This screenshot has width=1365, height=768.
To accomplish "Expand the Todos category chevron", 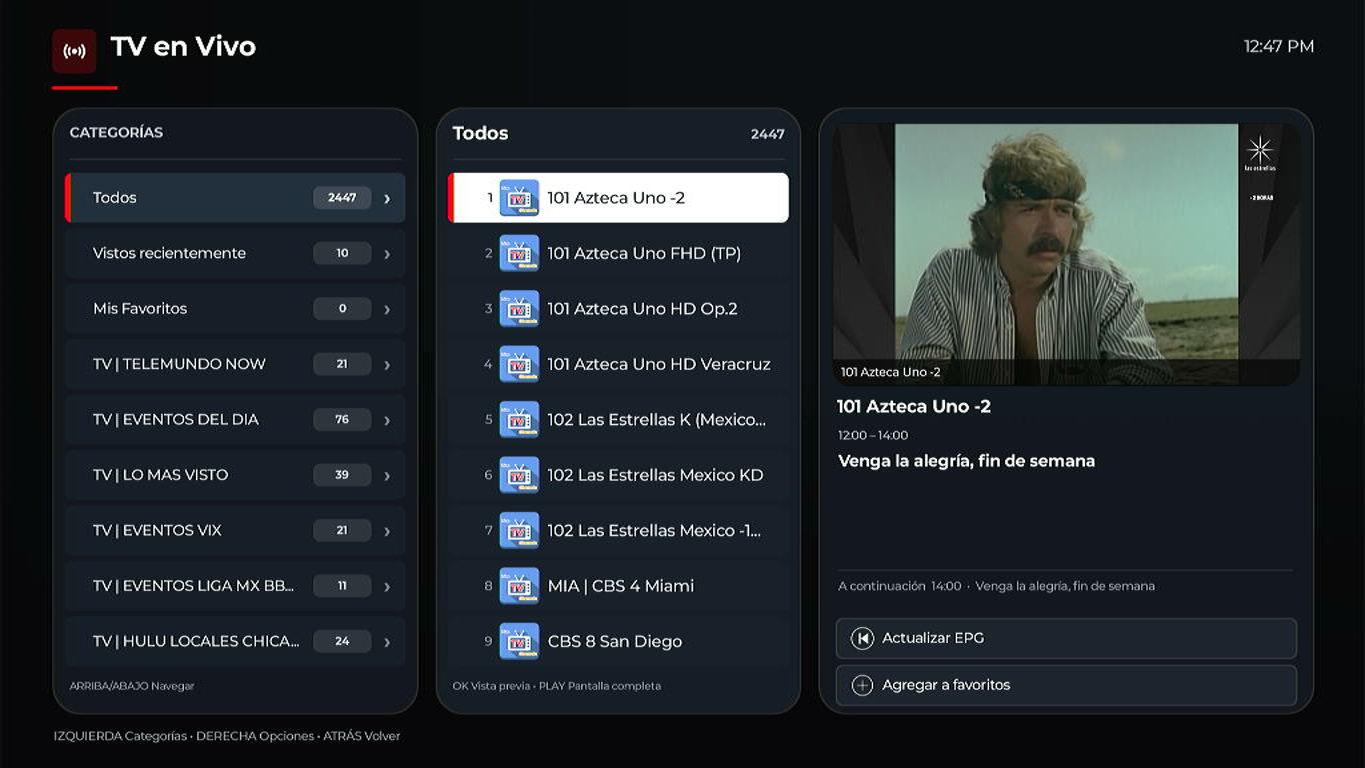I will click(387, 198).
